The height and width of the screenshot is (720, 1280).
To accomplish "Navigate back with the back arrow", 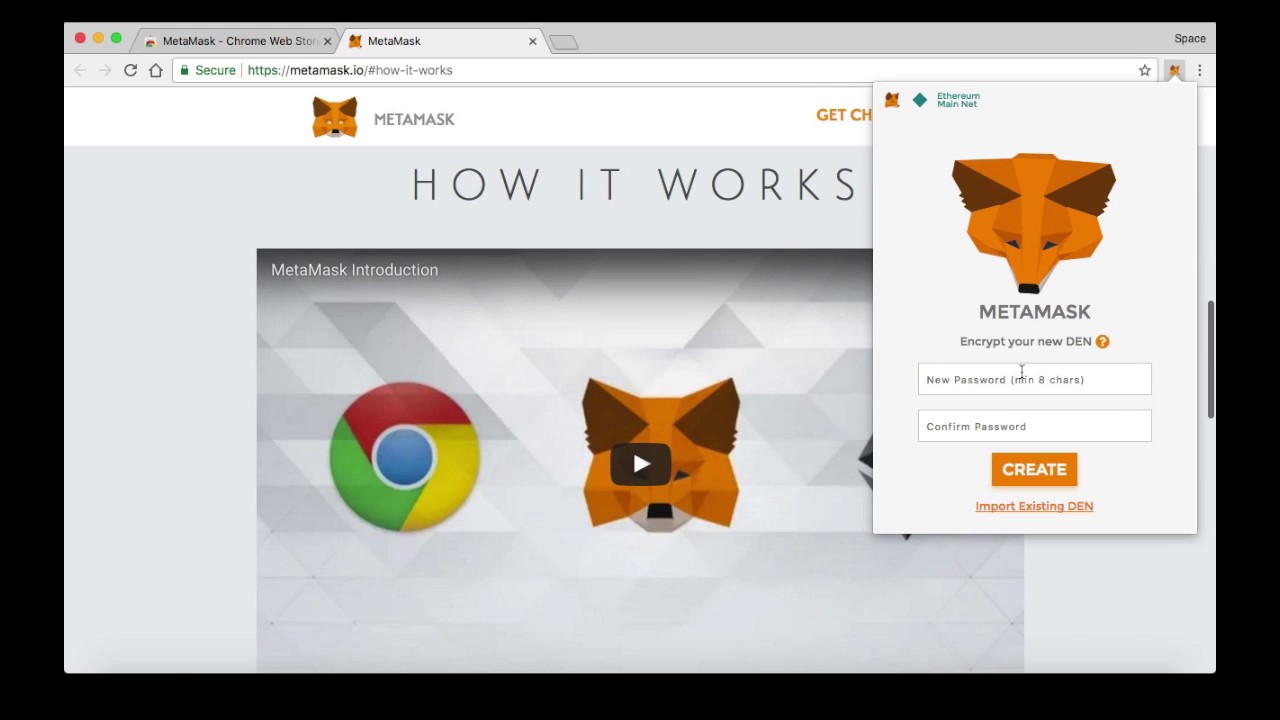I will tap(80, 70).
